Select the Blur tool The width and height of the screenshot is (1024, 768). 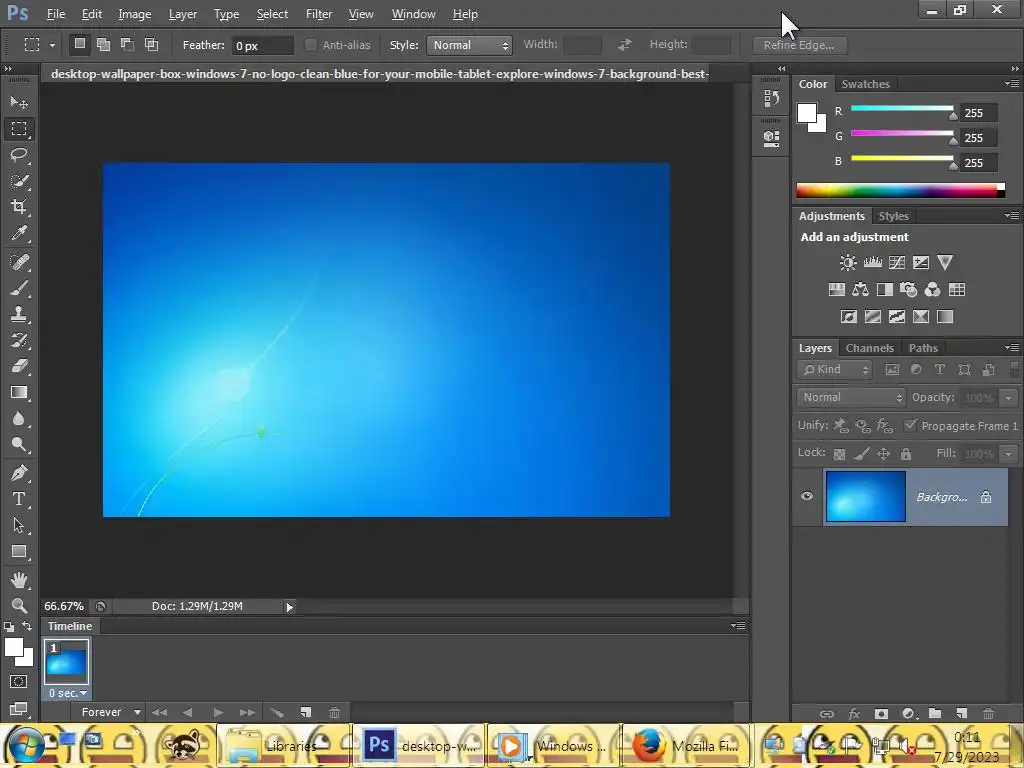[x=19, y=419]
